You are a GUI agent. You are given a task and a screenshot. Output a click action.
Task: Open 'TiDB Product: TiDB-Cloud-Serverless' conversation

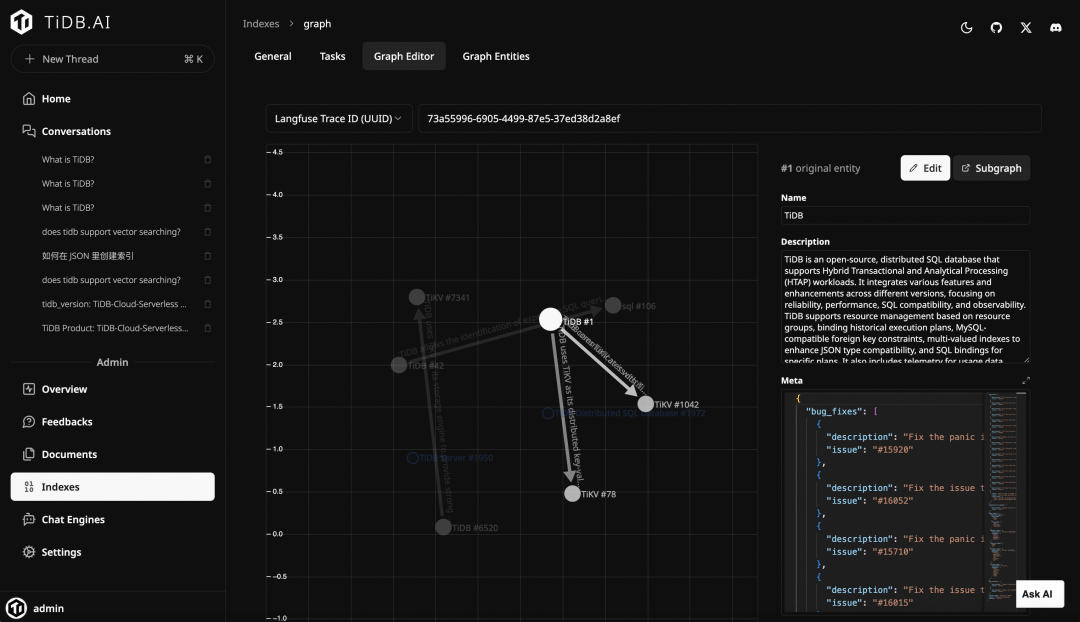[x=114, y=328]
